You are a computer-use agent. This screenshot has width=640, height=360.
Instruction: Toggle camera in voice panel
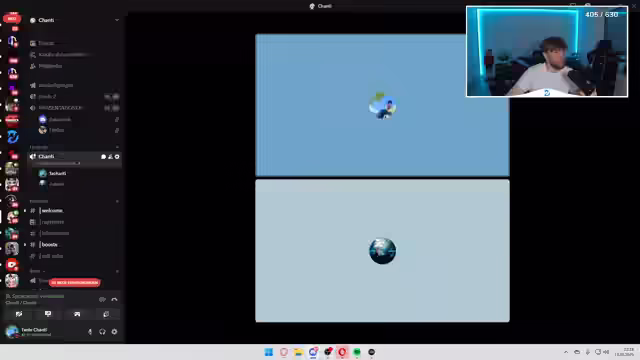[19, 314]
